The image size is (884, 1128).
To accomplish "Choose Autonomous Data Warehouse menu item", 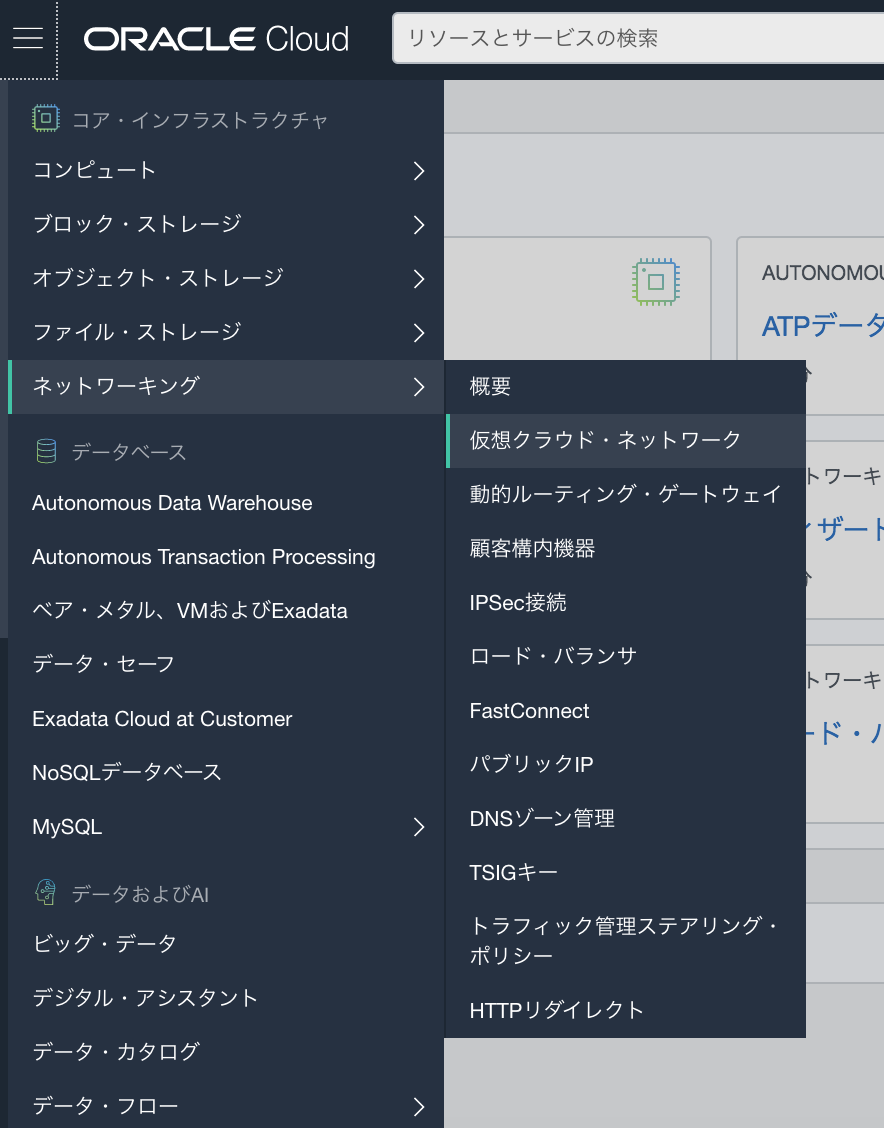I will pyautogui.click(x=172, y=503).
